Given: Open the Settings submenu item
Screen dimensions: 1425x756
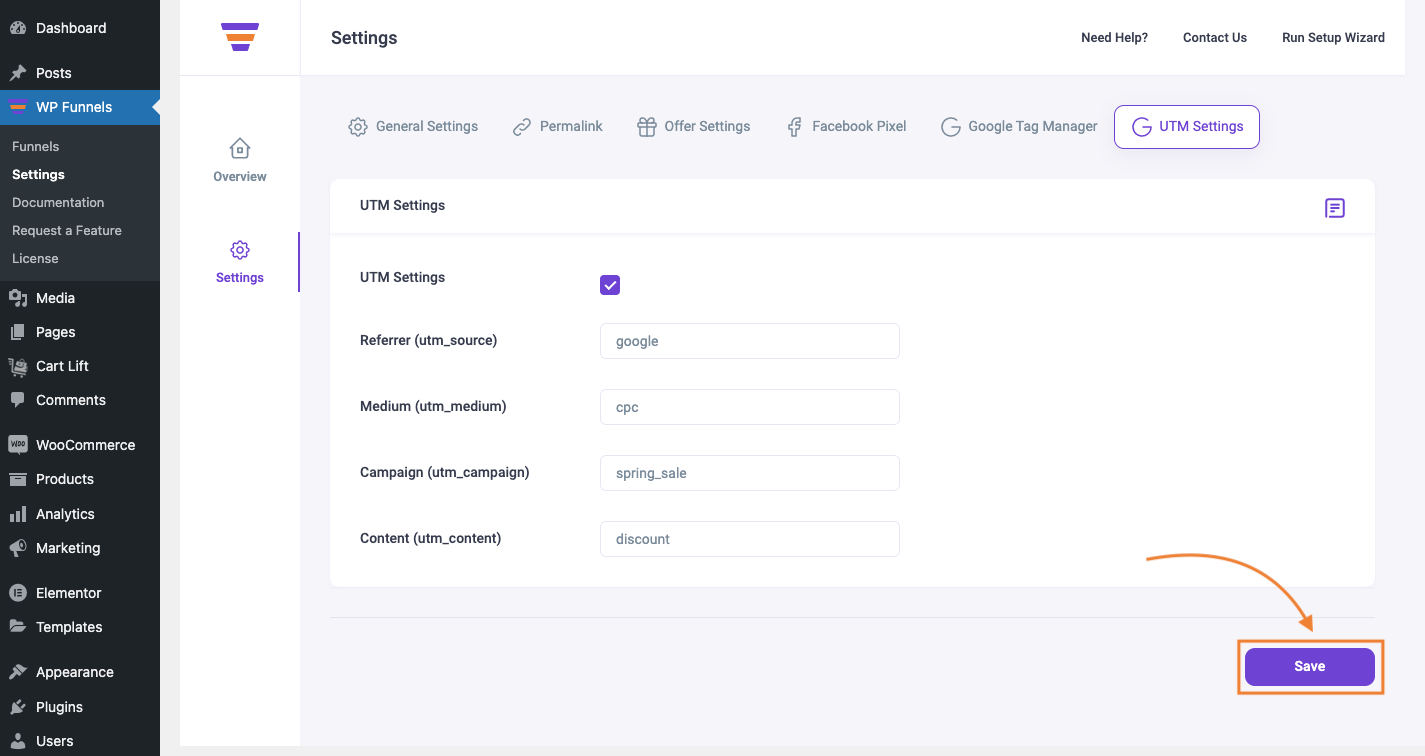Looking at the screenshot, I should click(38, 174).
